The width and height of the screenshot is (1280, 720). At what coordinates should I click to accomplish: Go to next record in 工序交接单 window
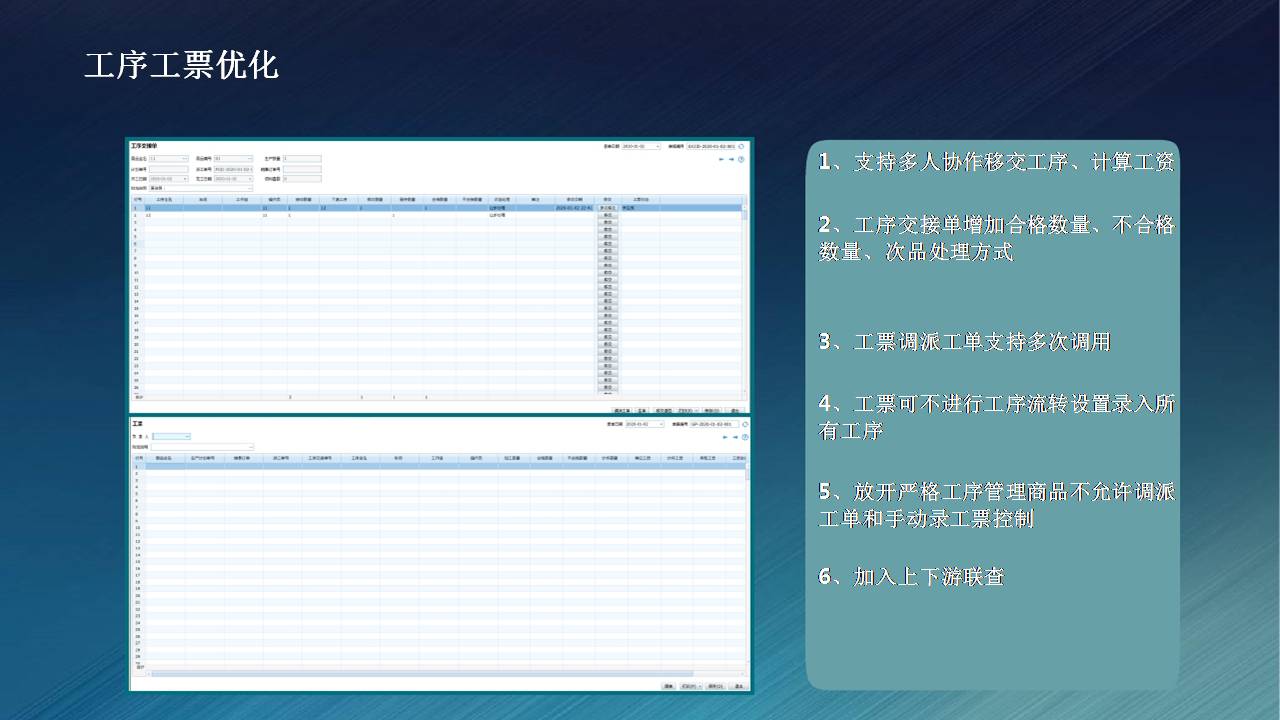pyautogui.click(x=731, y=159)
